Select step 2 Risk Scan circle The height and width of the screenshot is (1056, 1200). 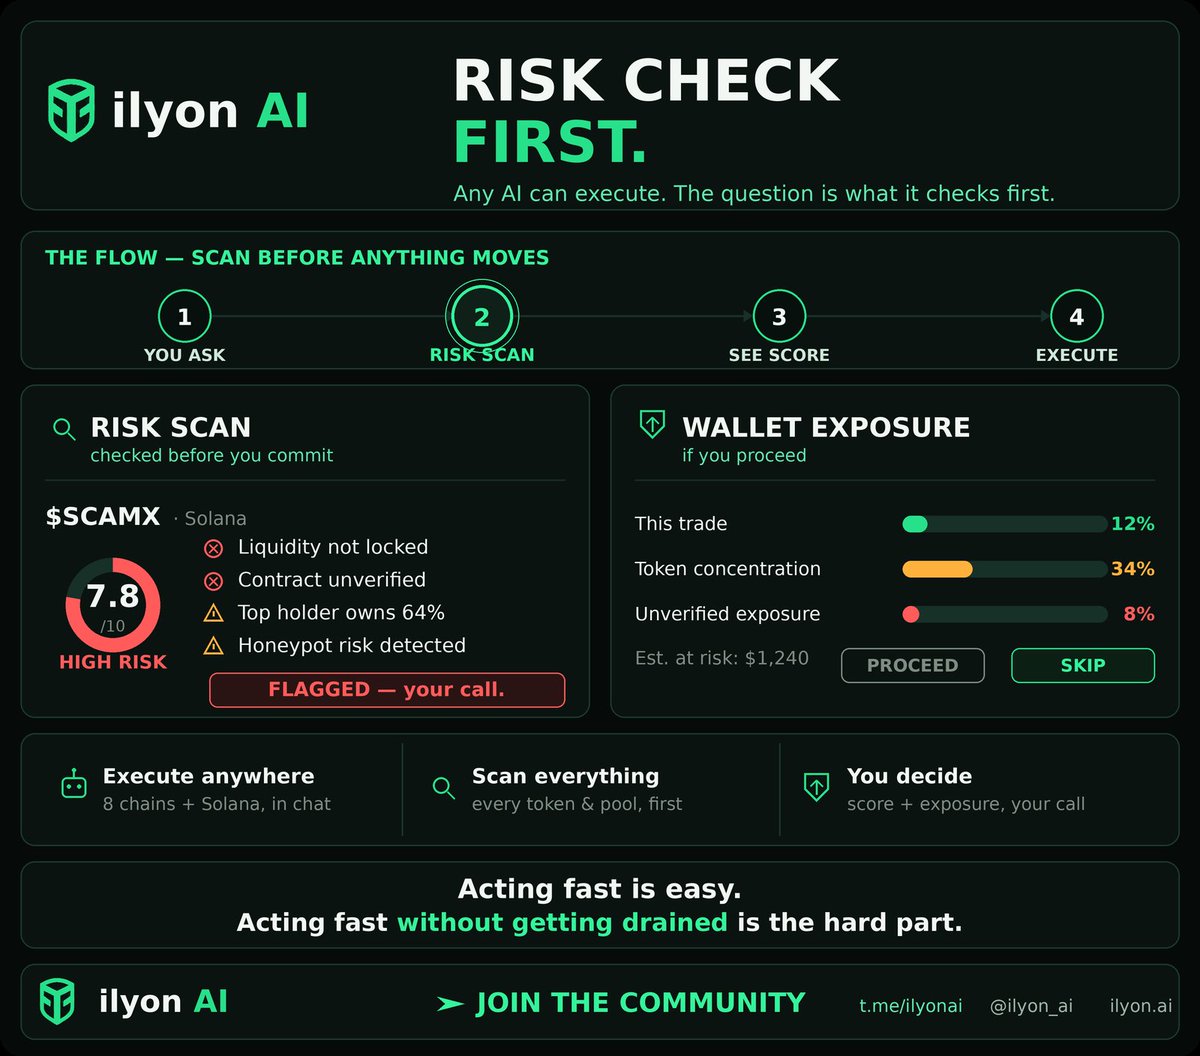[481, 317]
